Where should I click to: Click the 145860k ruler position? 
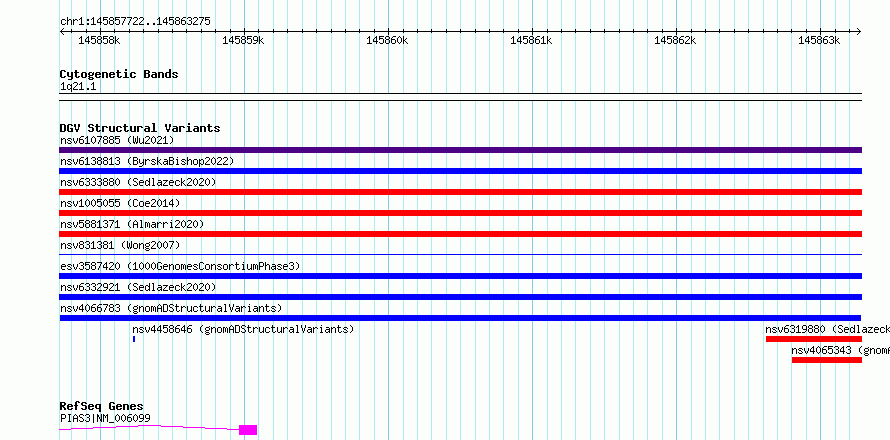388,40
